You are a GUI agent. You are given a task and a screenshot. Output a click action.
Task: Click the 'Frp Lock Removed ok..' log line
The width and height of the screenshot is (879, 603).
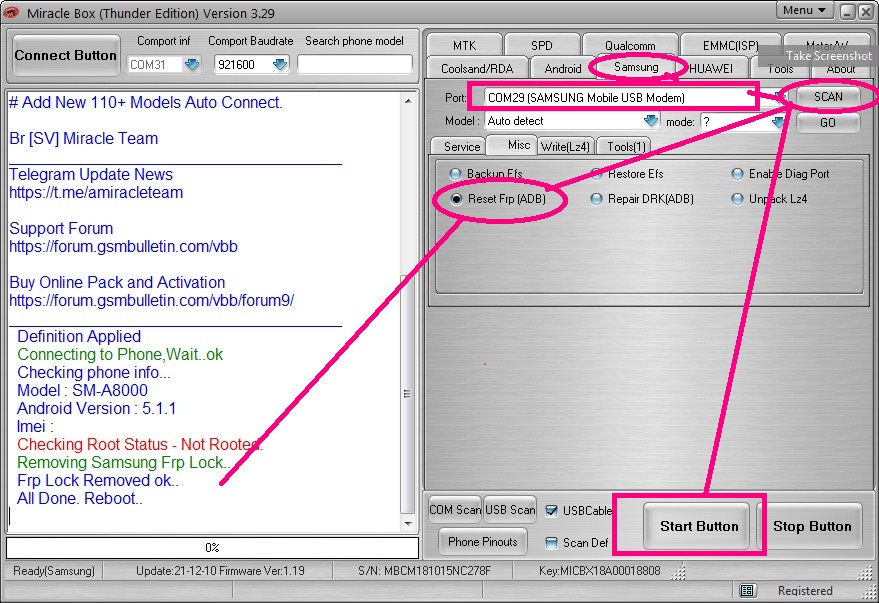pos(98,481)
